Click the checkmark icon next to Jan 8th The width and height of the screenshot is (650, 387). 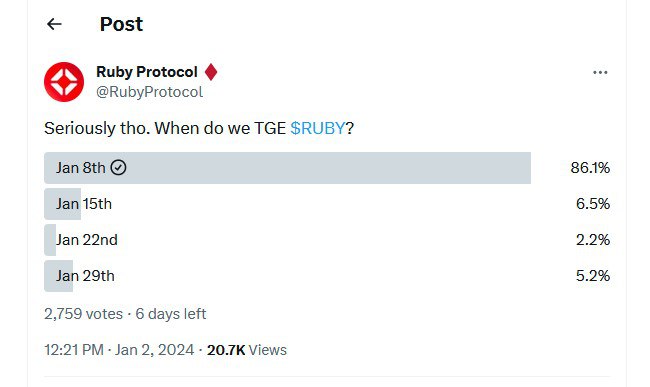(x=119, y=168)
